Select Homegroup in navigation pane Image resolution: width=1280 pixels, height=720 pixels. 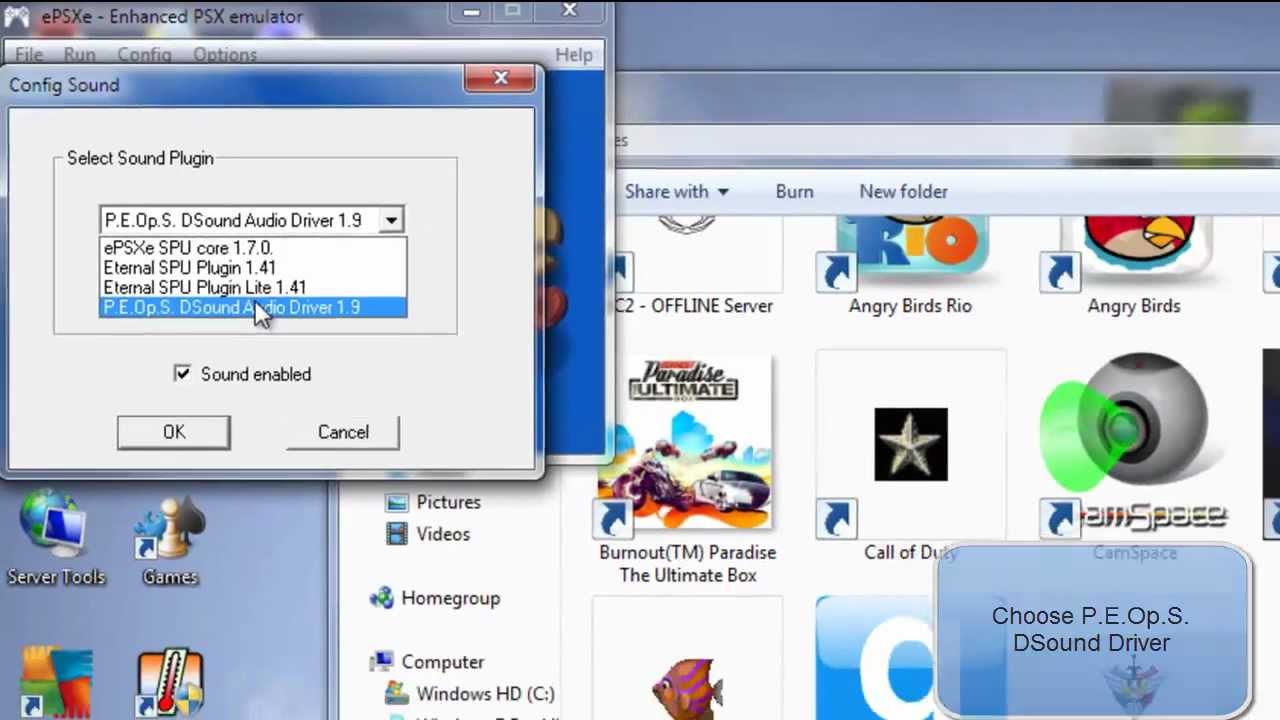point(435,598)
